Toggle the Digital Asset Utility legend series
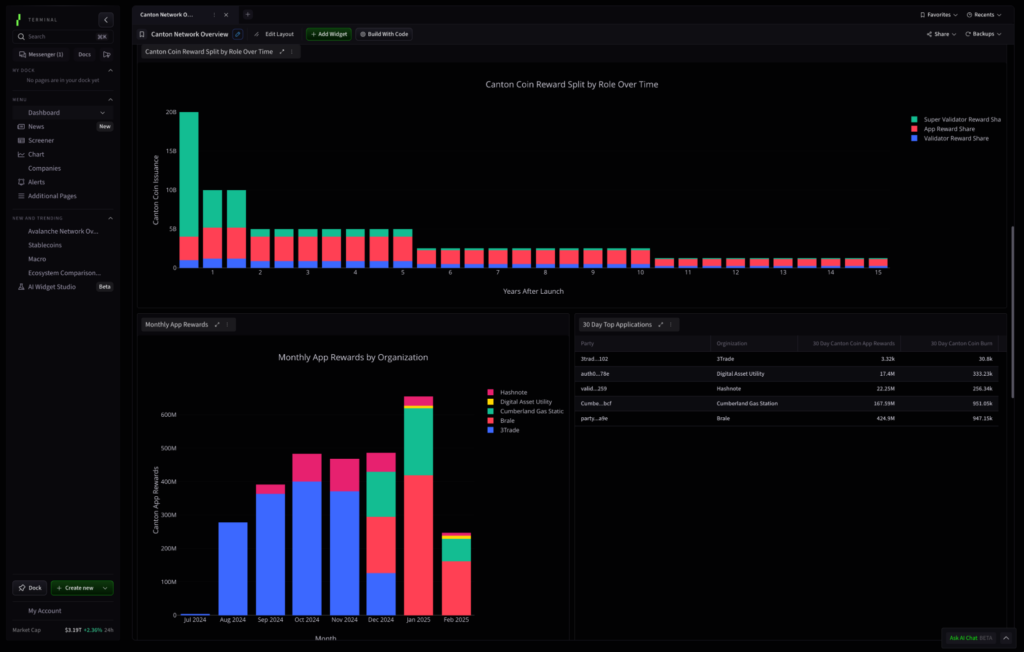 (519, 402)
